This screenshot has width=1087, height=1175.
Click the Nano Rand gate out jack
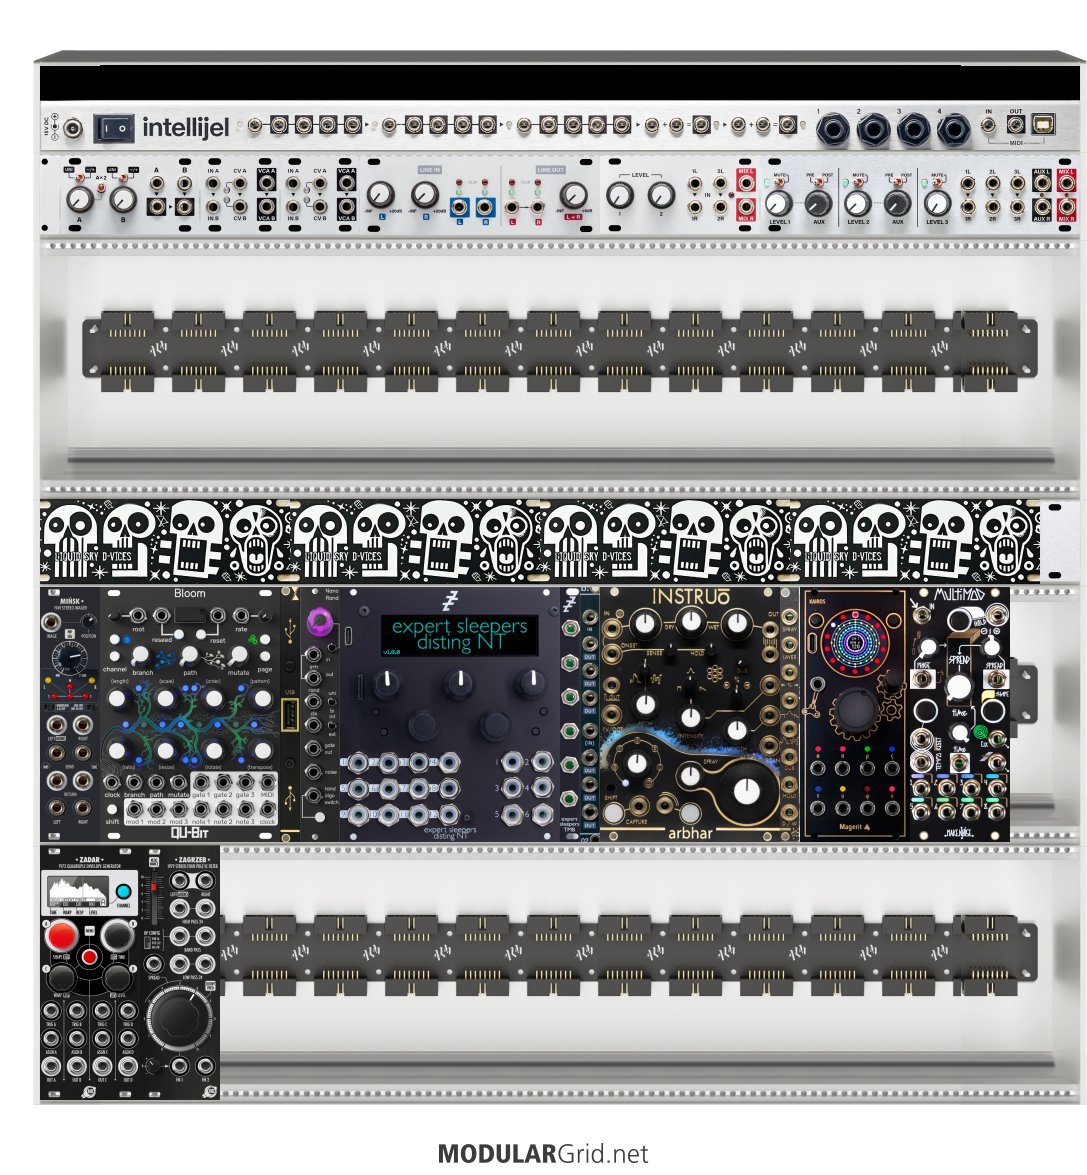pyautogui.click(x=313, y=747)
